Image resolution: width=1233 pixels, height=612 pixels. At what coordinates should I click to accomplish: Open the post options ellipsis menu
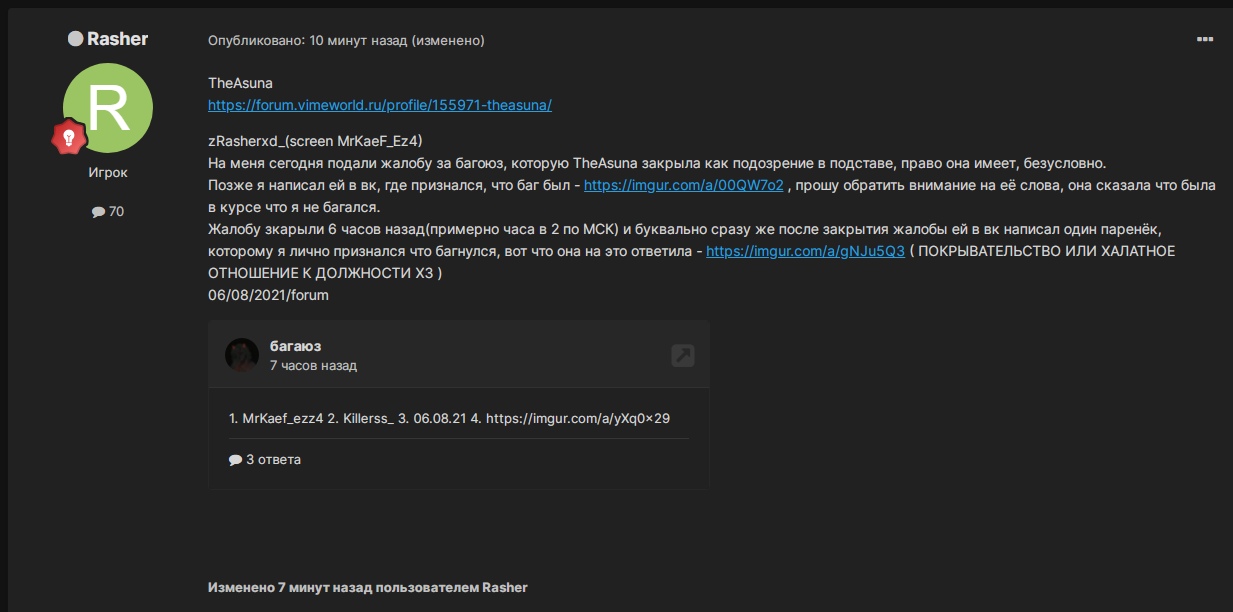pos(1204,40)
